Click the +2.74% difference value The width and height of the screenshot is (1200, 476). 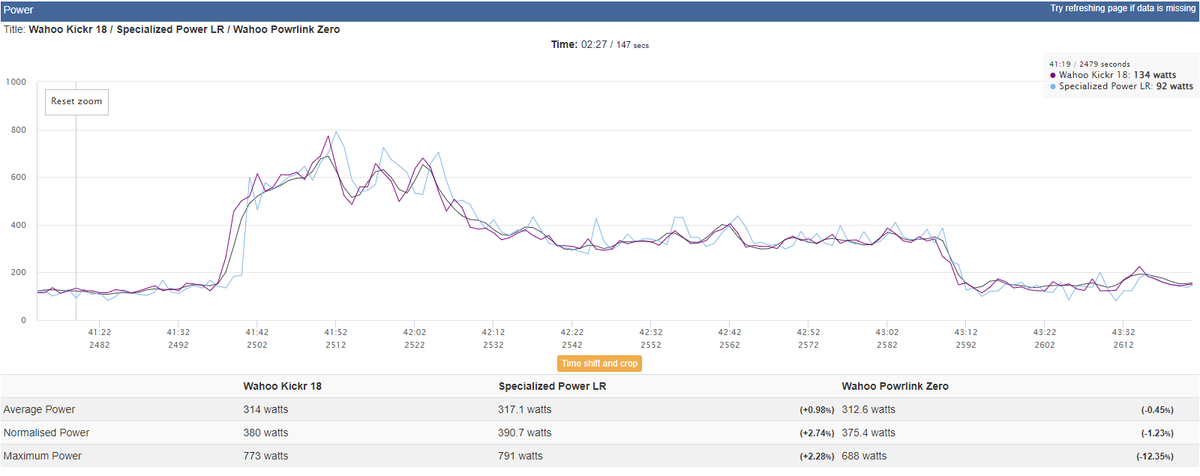pos(817,433)
